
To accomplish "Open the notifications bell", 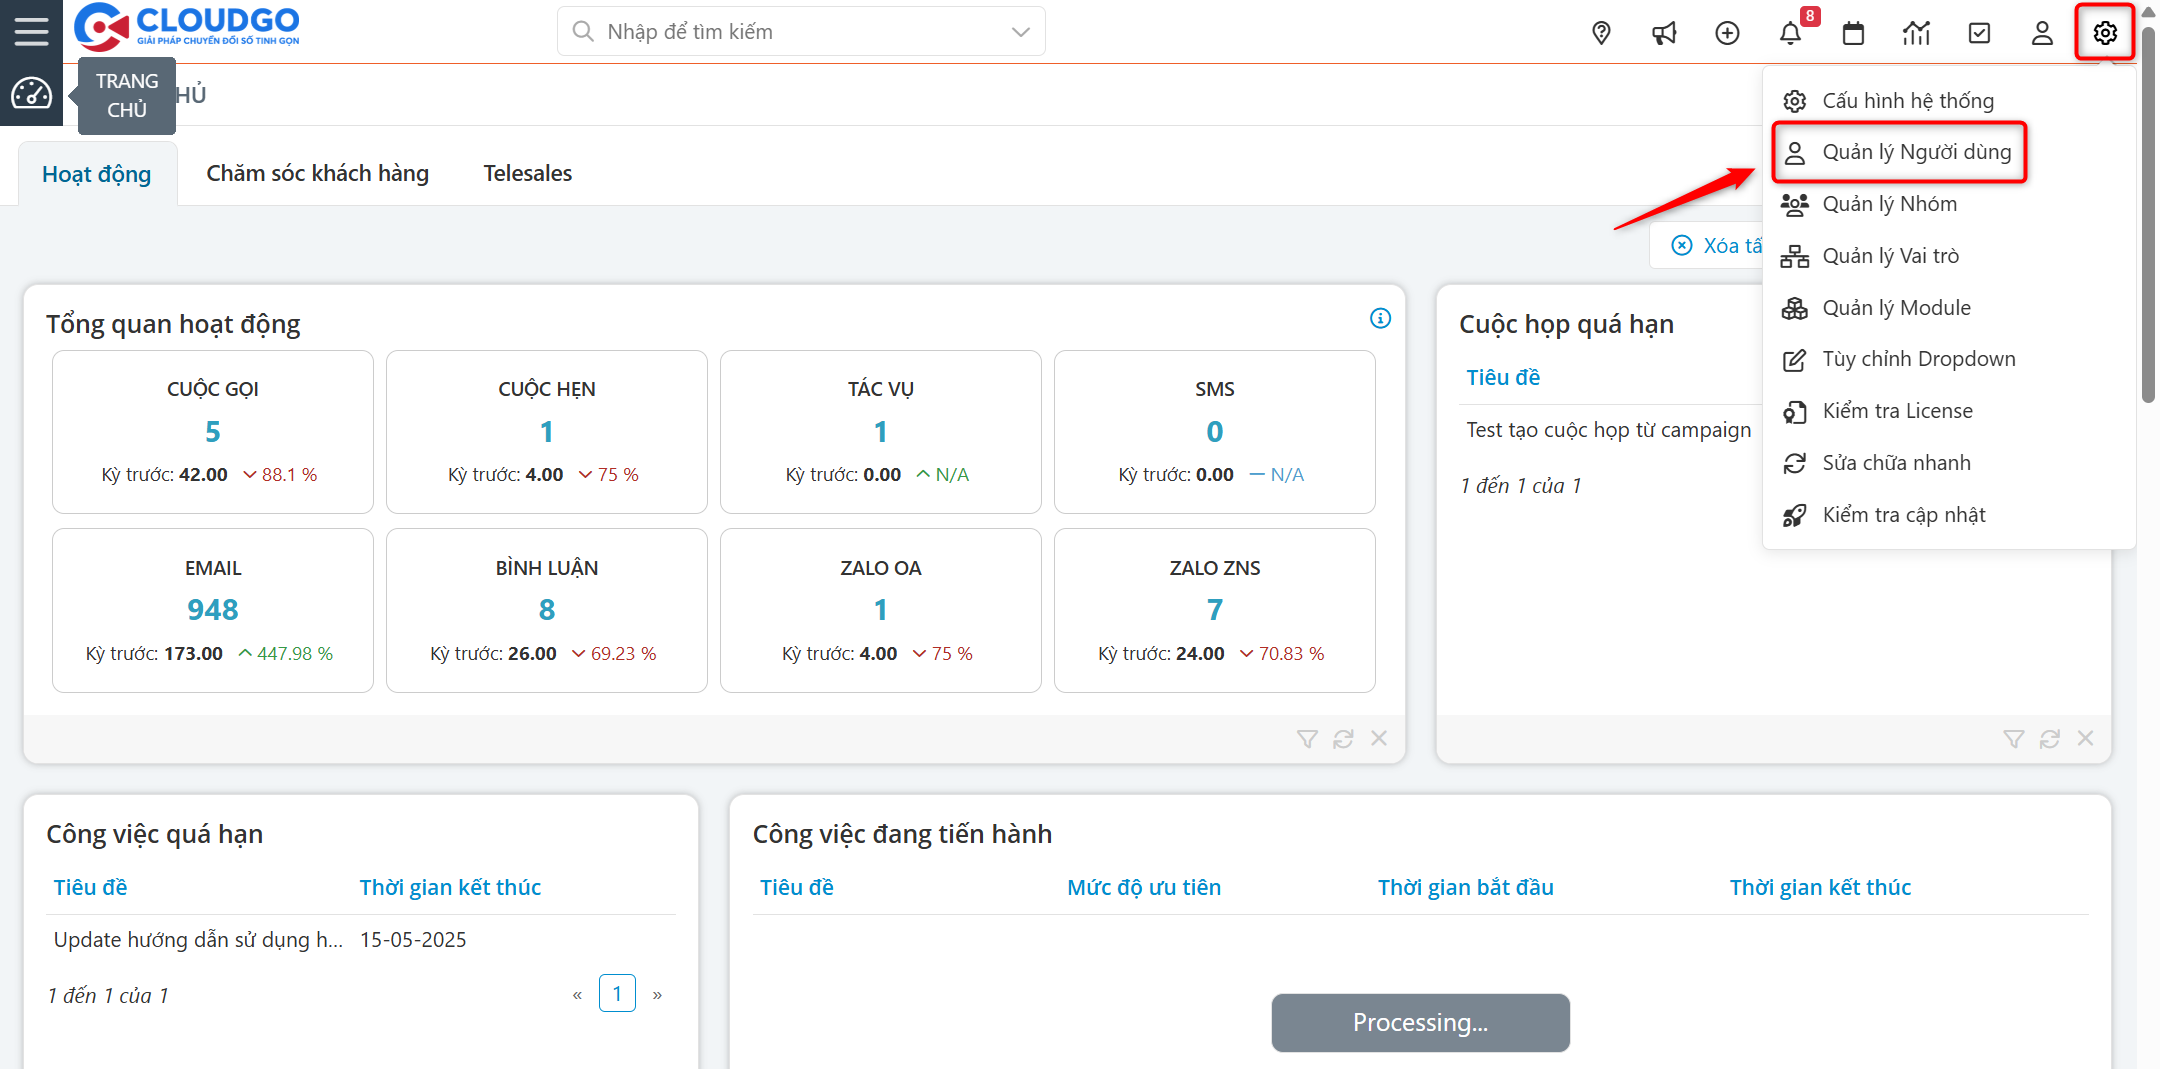I will tap(1790, 33).
